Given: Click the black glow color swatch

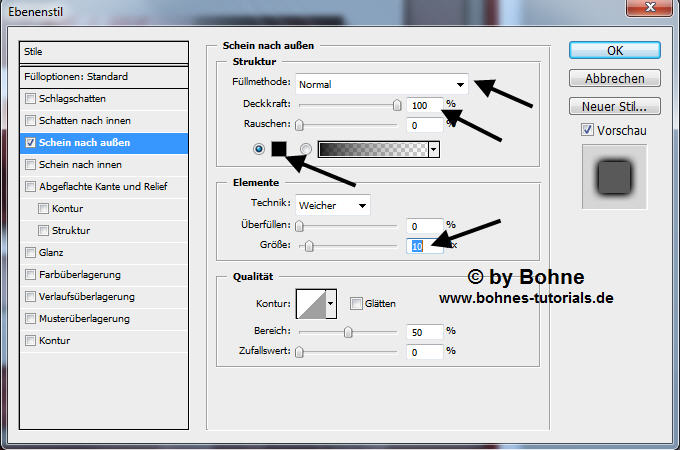Looking at the screenshot, I should pos(280,149).
